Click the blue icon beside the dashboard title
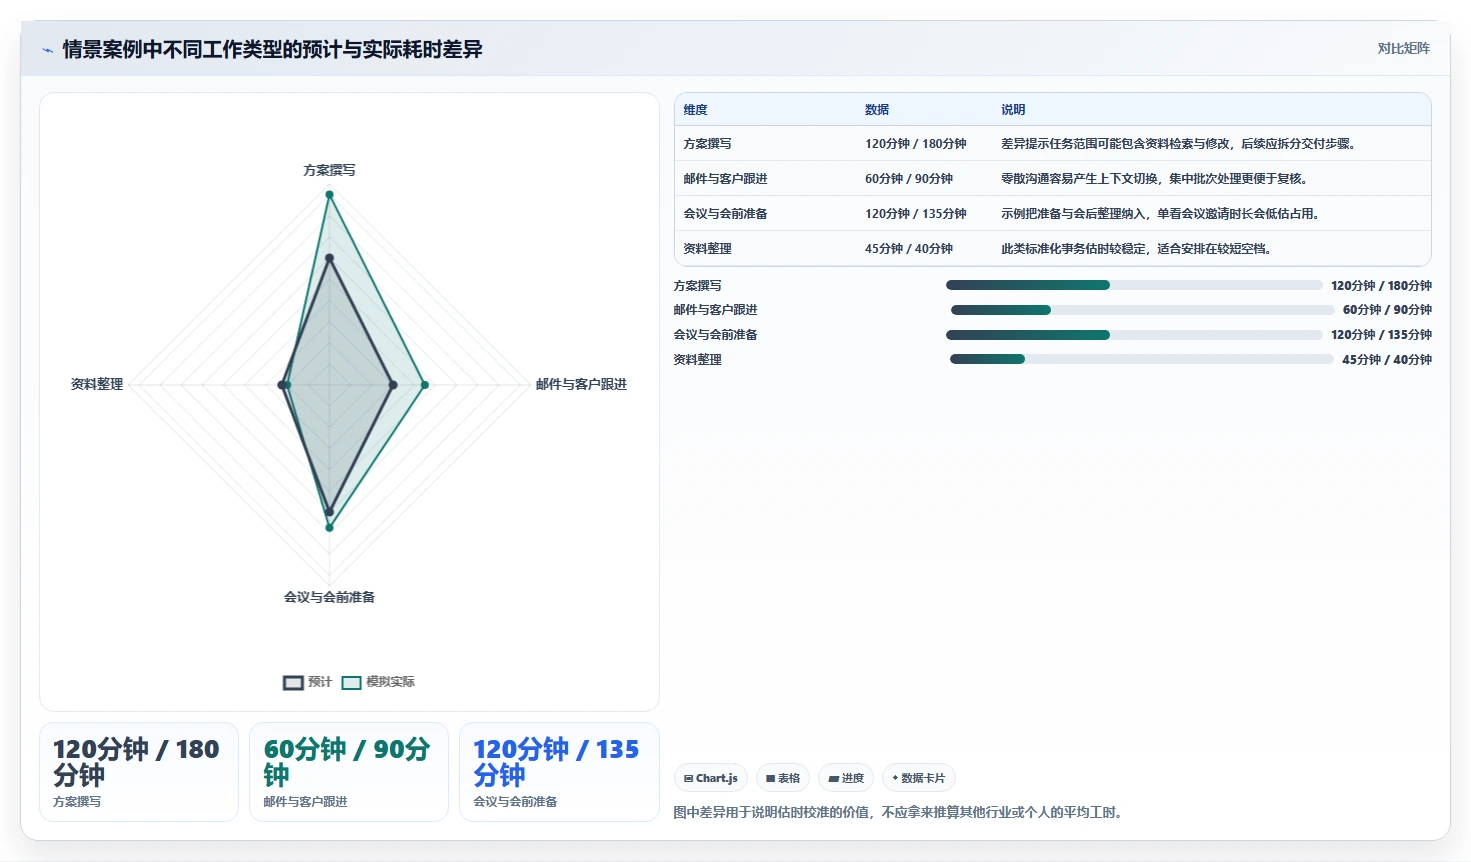The height and width of the screenshot is (862, 1471). point(47,50)
